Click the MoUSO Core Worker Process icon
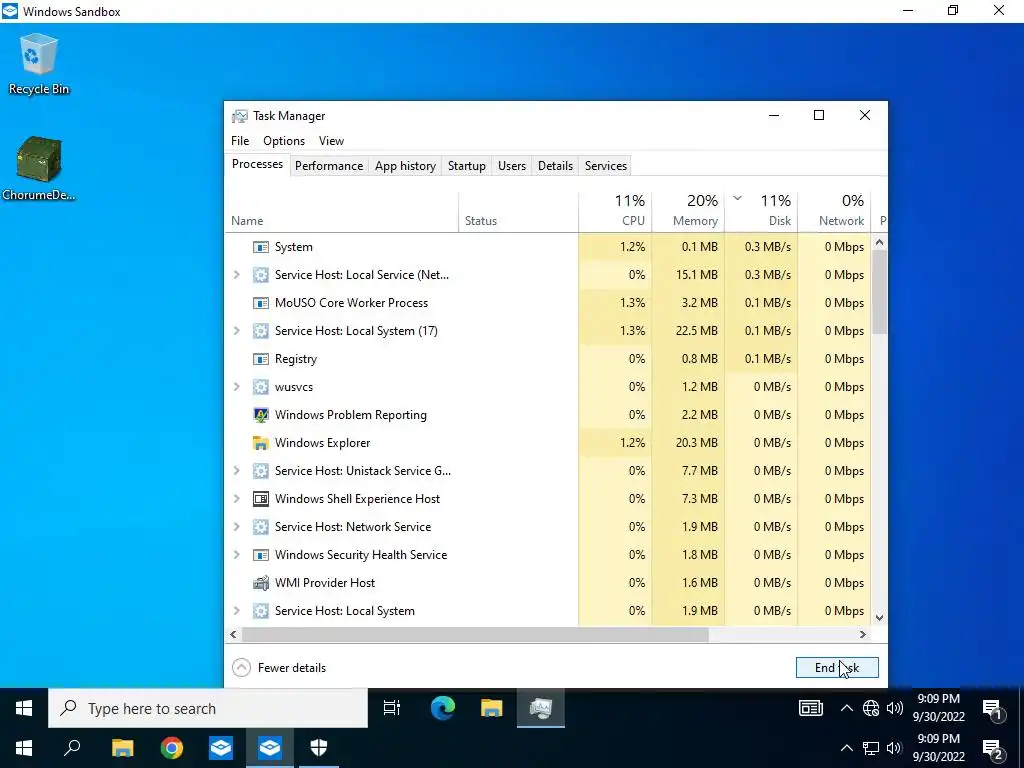Screen dimensions: 1024x768 point(261,303)
